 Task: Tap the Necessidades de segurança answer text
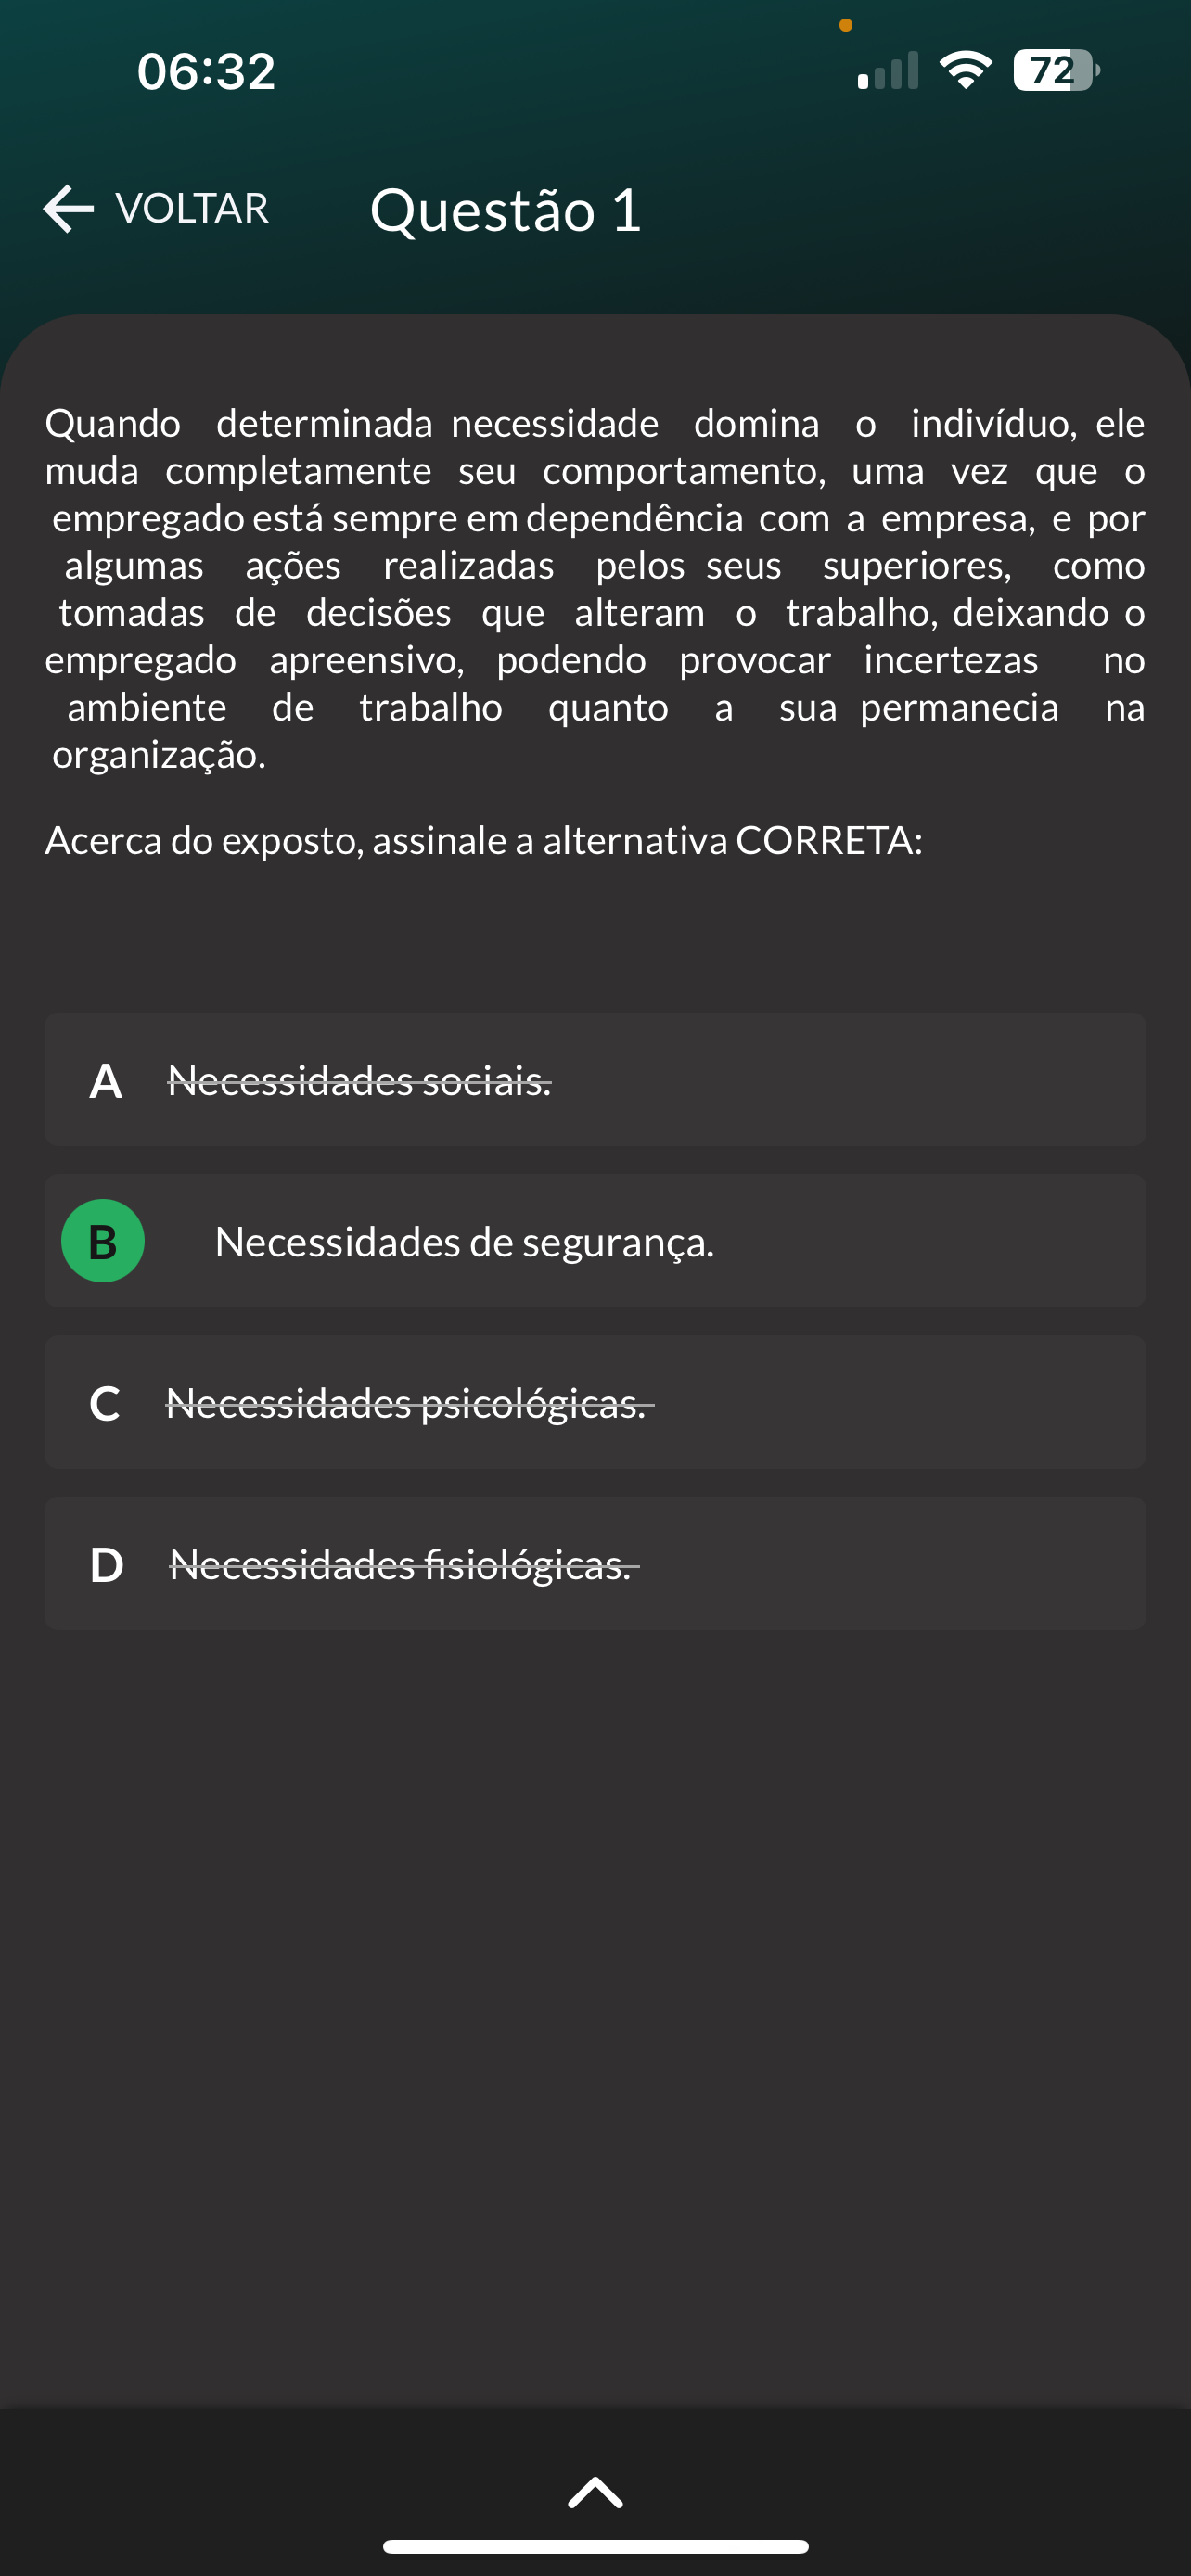click(x=464, y=1242)
